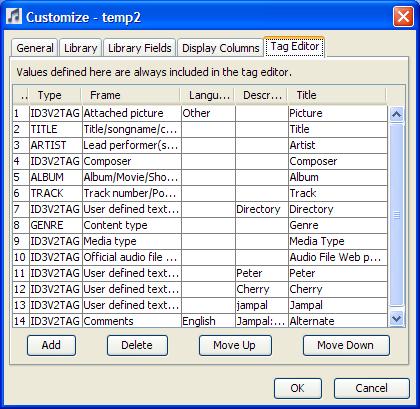Close the Customize - temp2 dialog
The image size is (420, 409).
[x=403, y=16]
